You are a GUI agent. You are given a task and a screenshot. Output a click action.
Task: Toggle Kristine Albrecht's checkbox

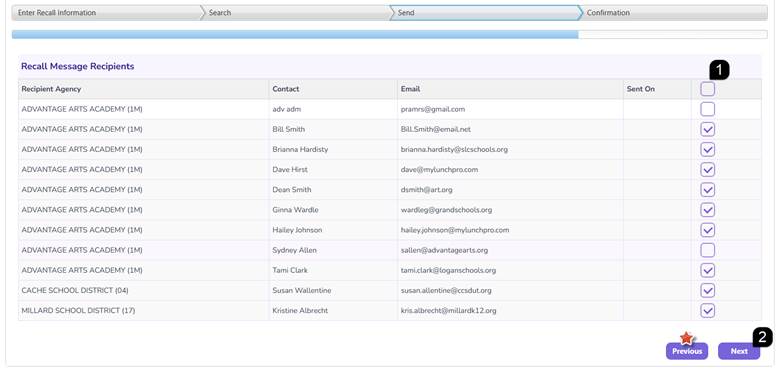(x=707, y=310)
